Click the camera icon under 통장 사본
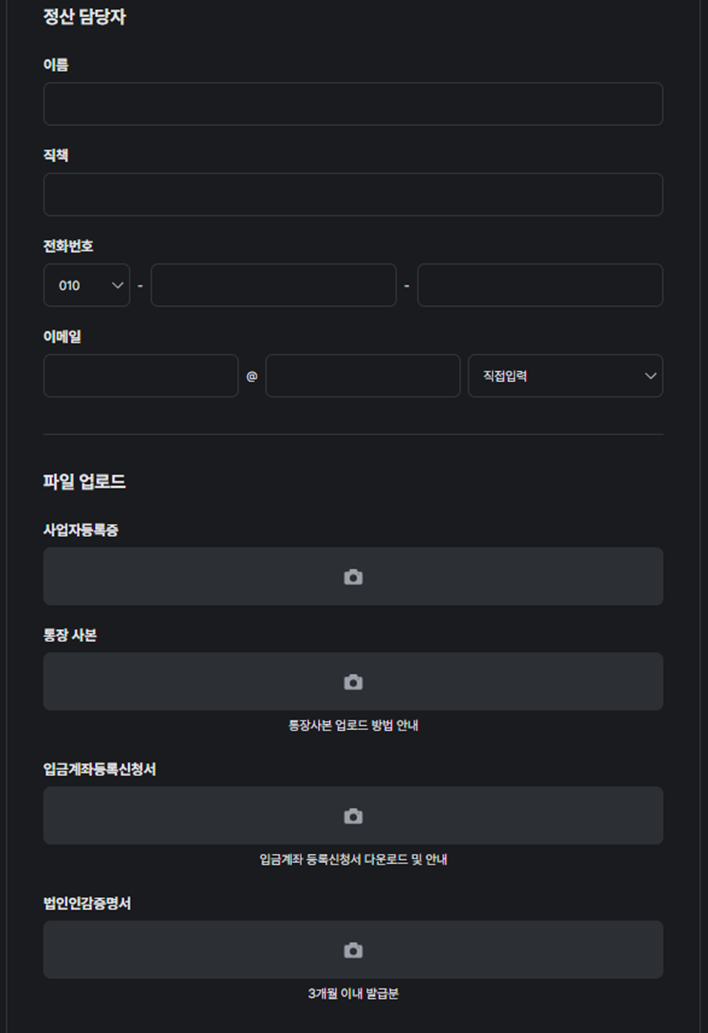Viewport: 708px width, 1033px height. 353,682
